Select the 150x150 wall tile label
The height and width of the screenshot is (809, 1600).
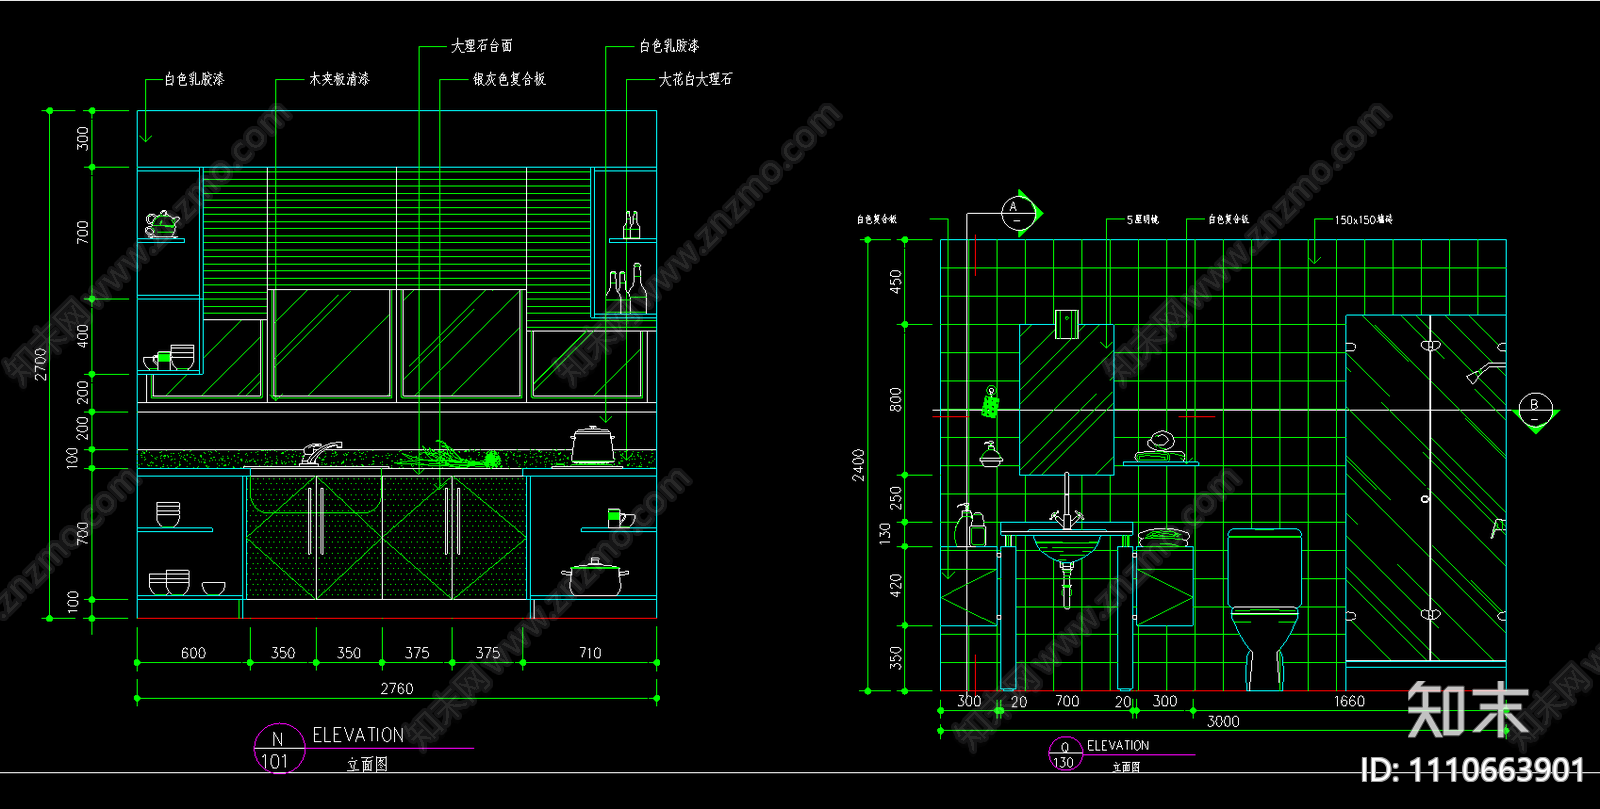coord(1364,219)
